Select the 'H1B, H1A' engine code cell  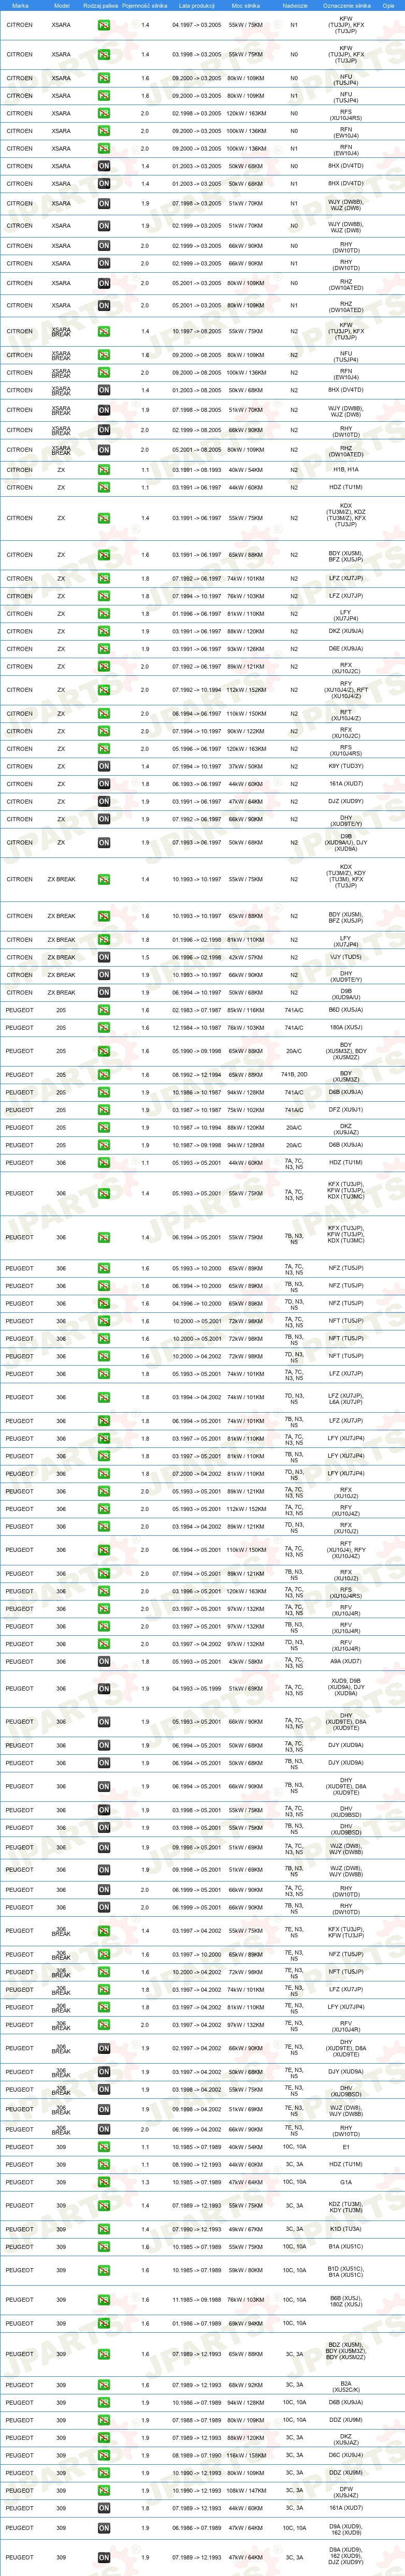pos(346,470)
